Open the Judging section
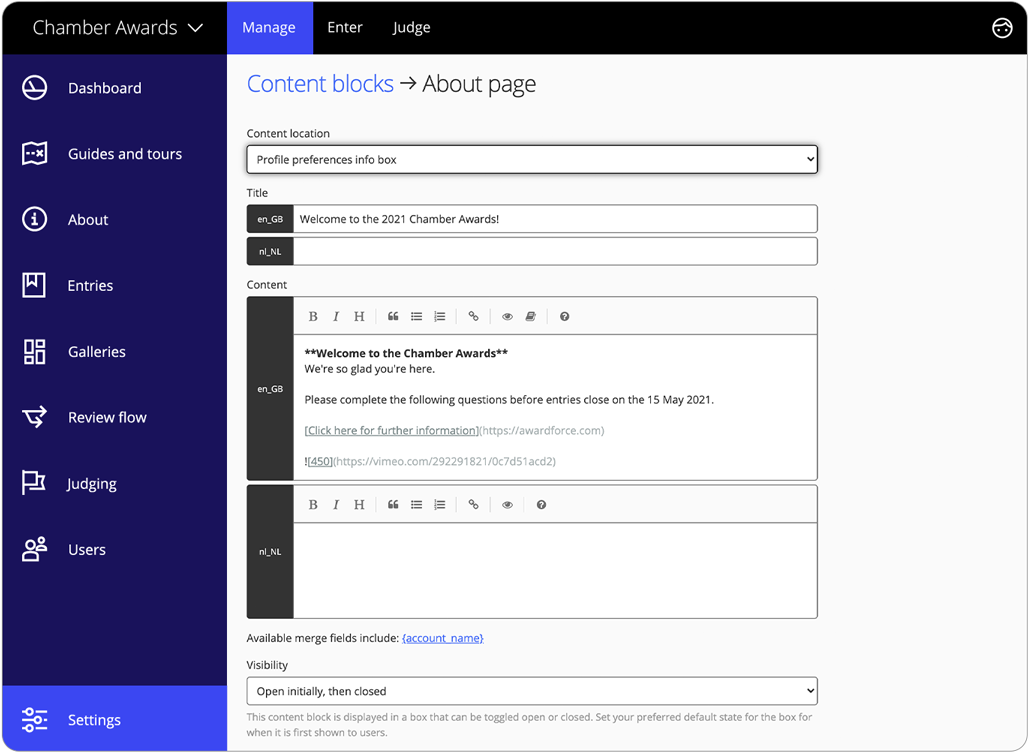 91,483
